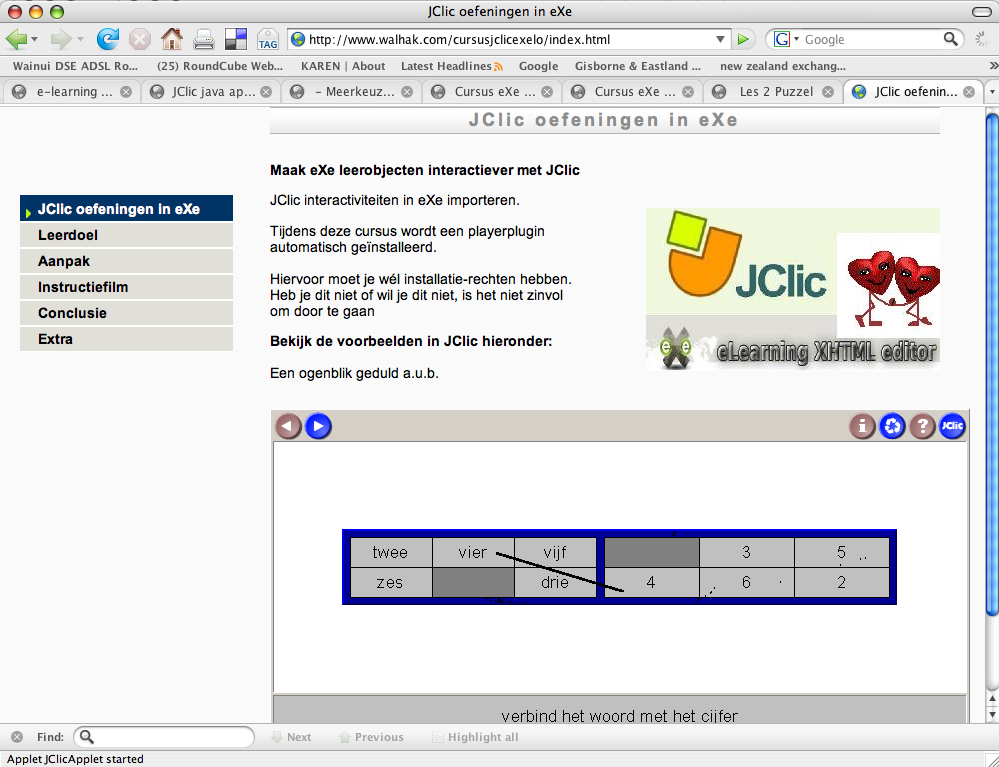Screen dimensions: 999x767
Task: Reload the page with the refresh icon
Action: coord(108,39)
